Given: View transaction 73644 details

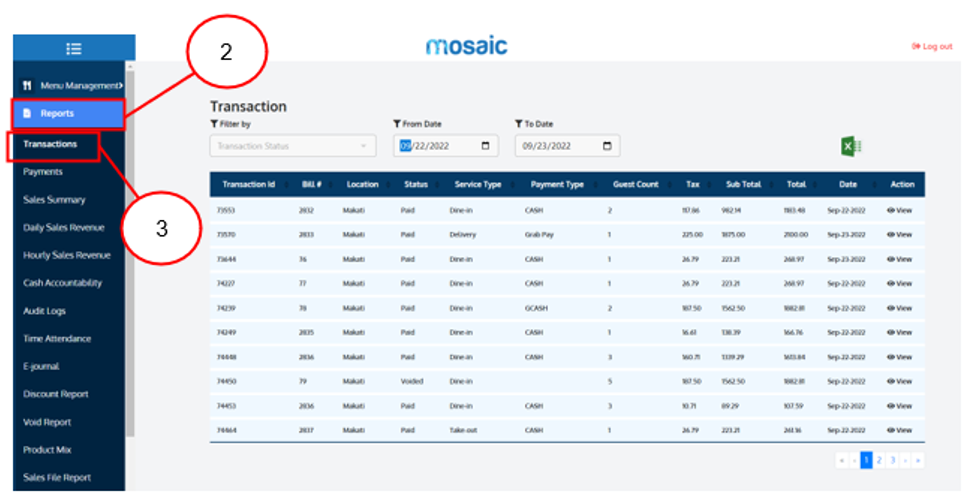Looking at the screenshot, I should pyautogui.click(x=899, y=259).
